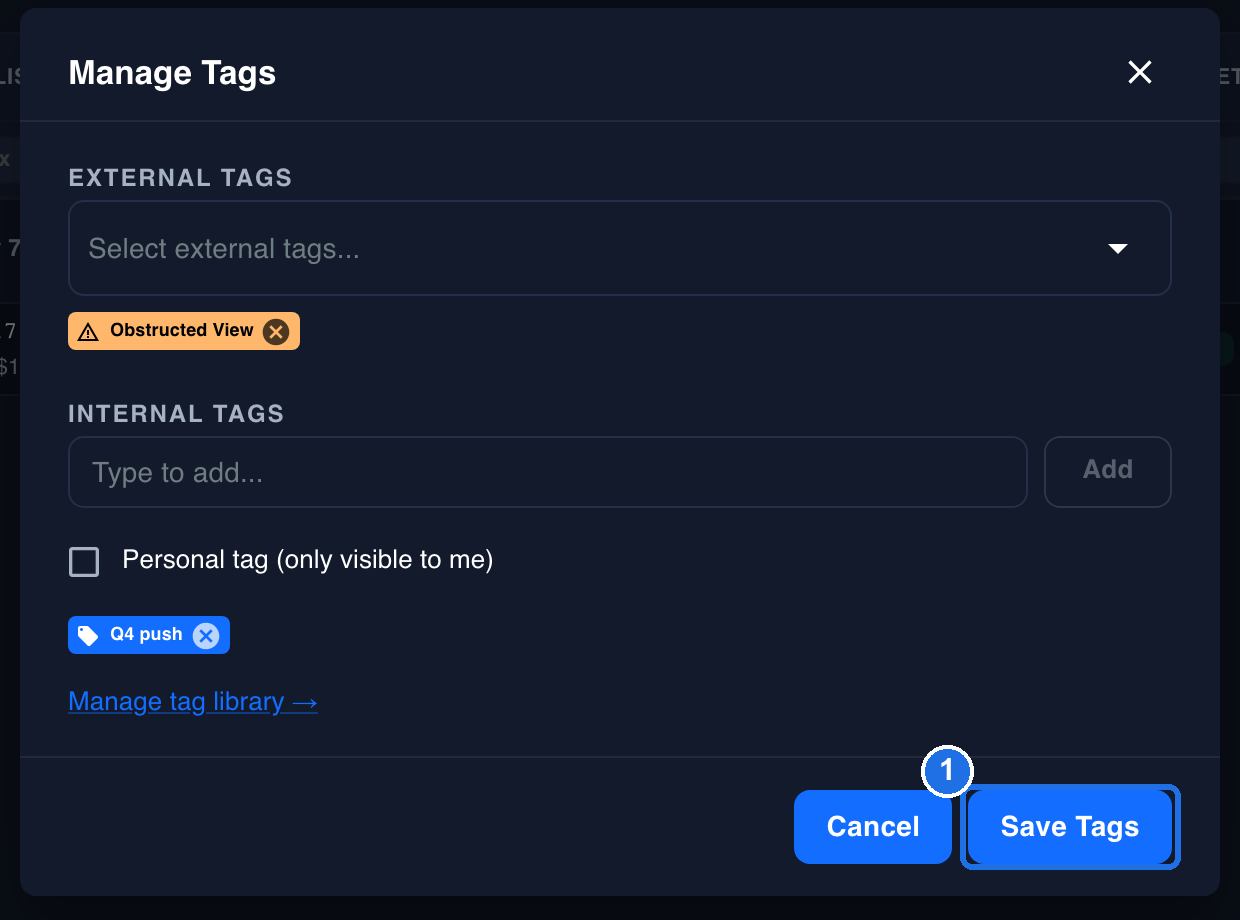Image resolution: width=1240 pixels, height=920 pixels.
Task: Click the Q4 push tag label
Action: (146, 634)
